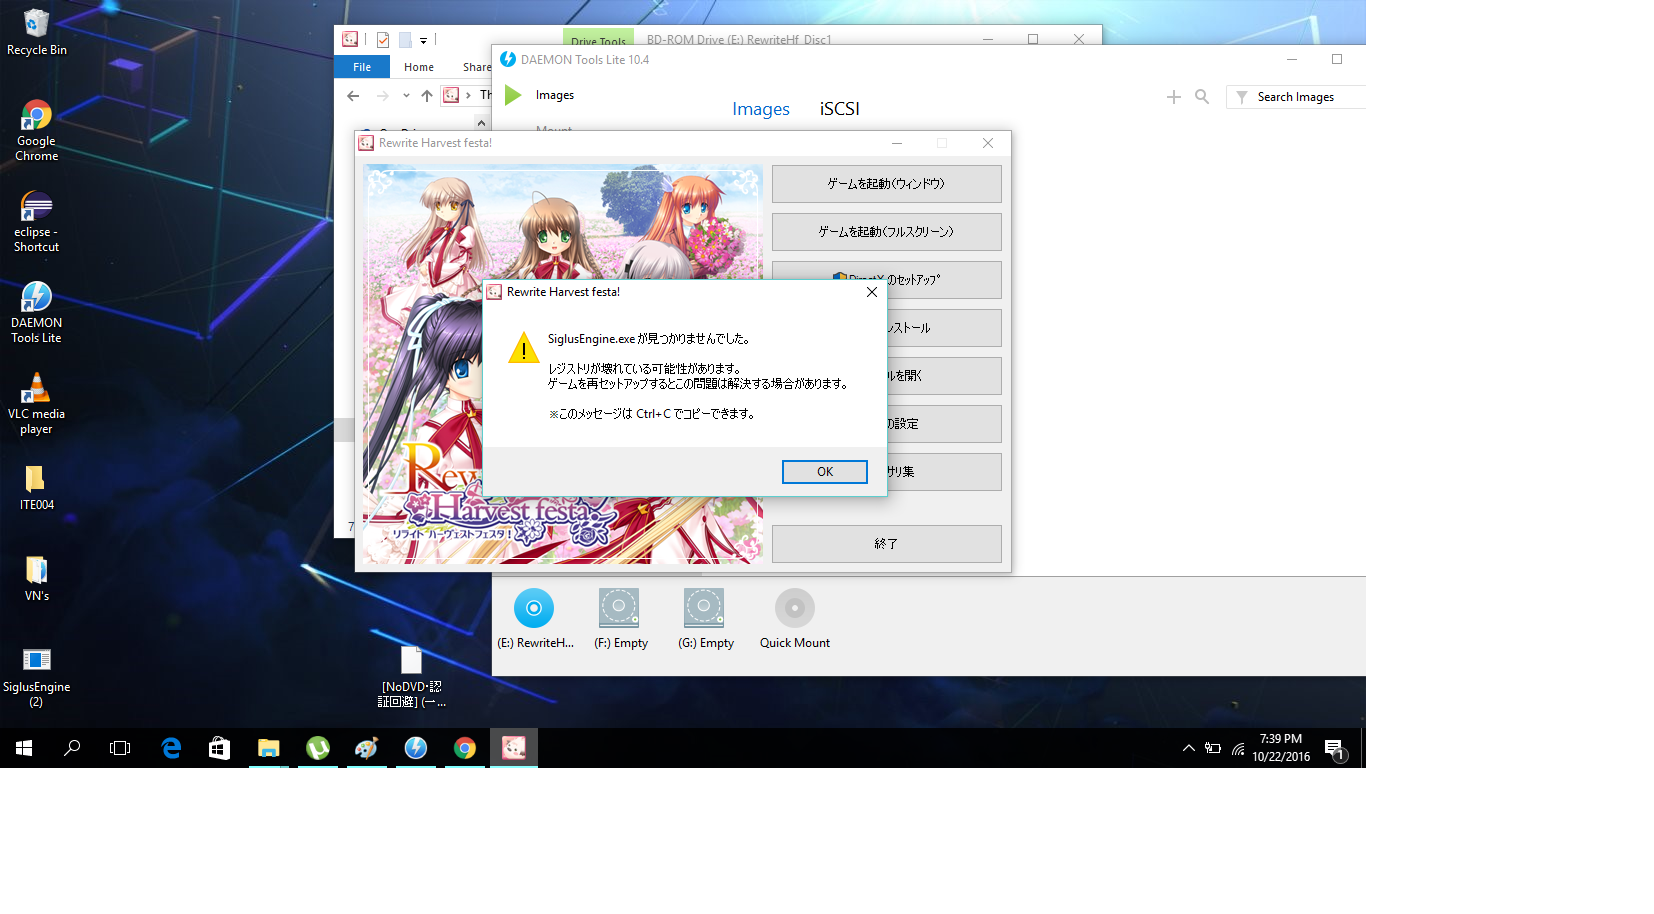Select the DAEMON Tools Lite desktop icon
This screenshot has width=1654, height=914.
(36, 312)
